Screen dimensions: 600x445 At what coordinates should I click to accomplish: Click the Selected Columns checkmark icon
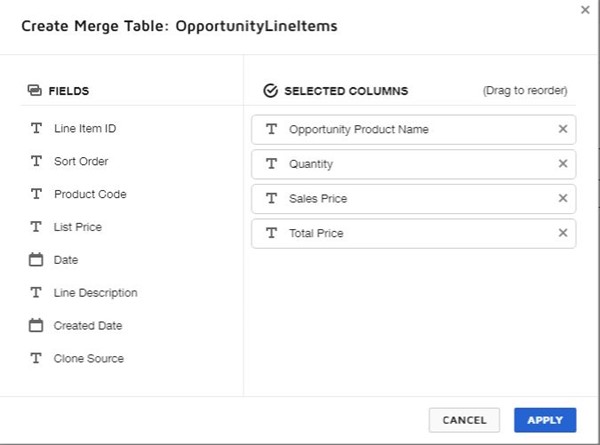pyautogui.click(x=270, y=91)
